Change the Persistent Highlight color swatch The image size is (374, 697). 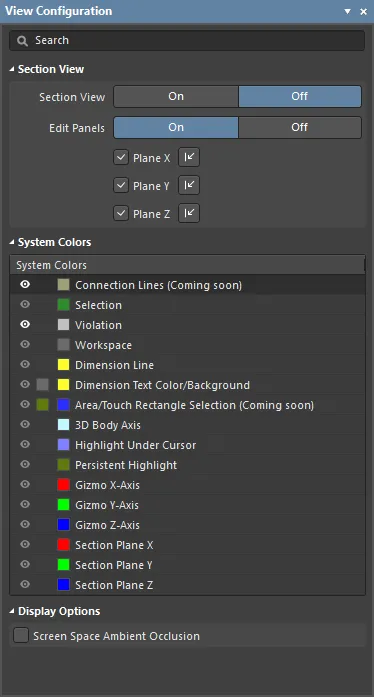64,465
